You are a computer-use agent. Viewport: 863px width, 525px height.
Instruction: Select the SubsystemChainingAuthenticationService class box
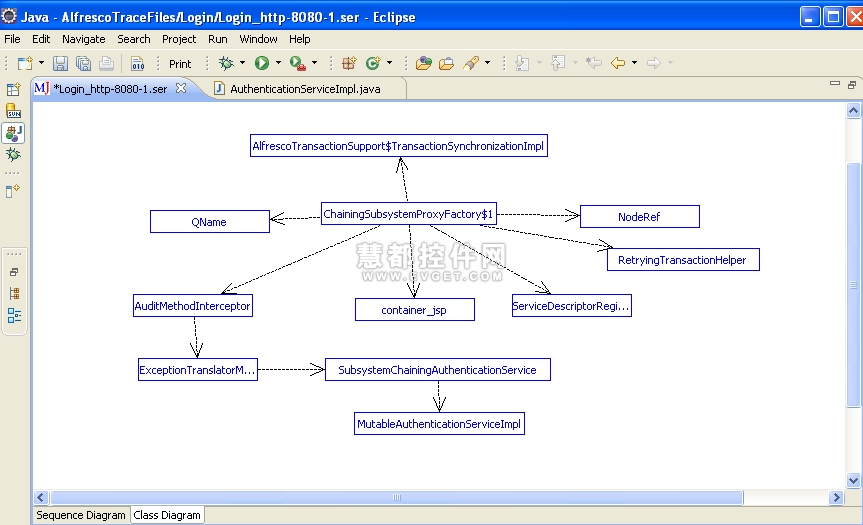coord(438,370)
